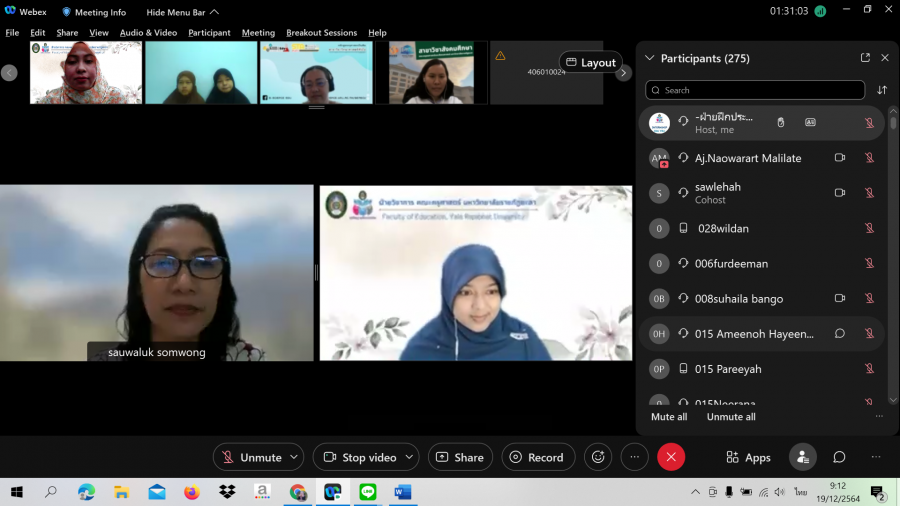Open the Breakout Sessions menu
Screen dimensions: 900x506
(321, 33)
